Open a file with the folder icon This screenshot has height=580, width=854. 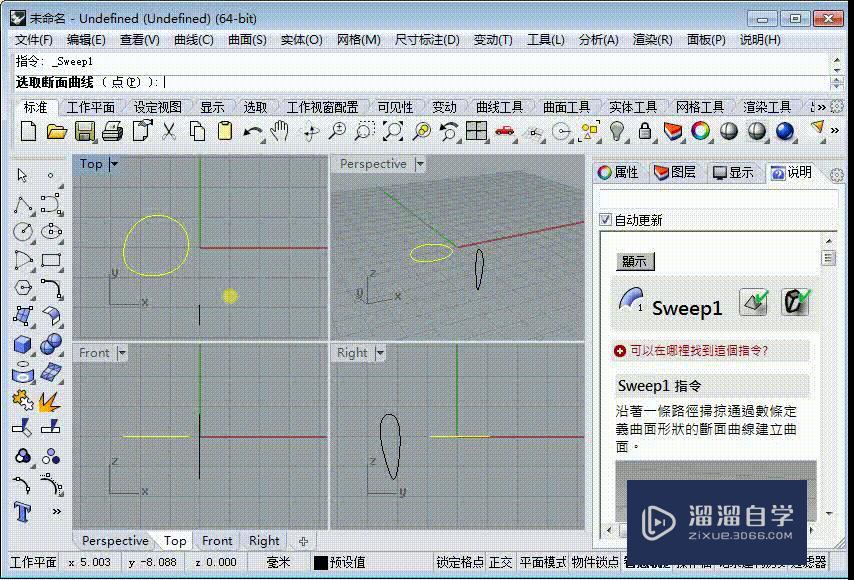tap(56, 131)
